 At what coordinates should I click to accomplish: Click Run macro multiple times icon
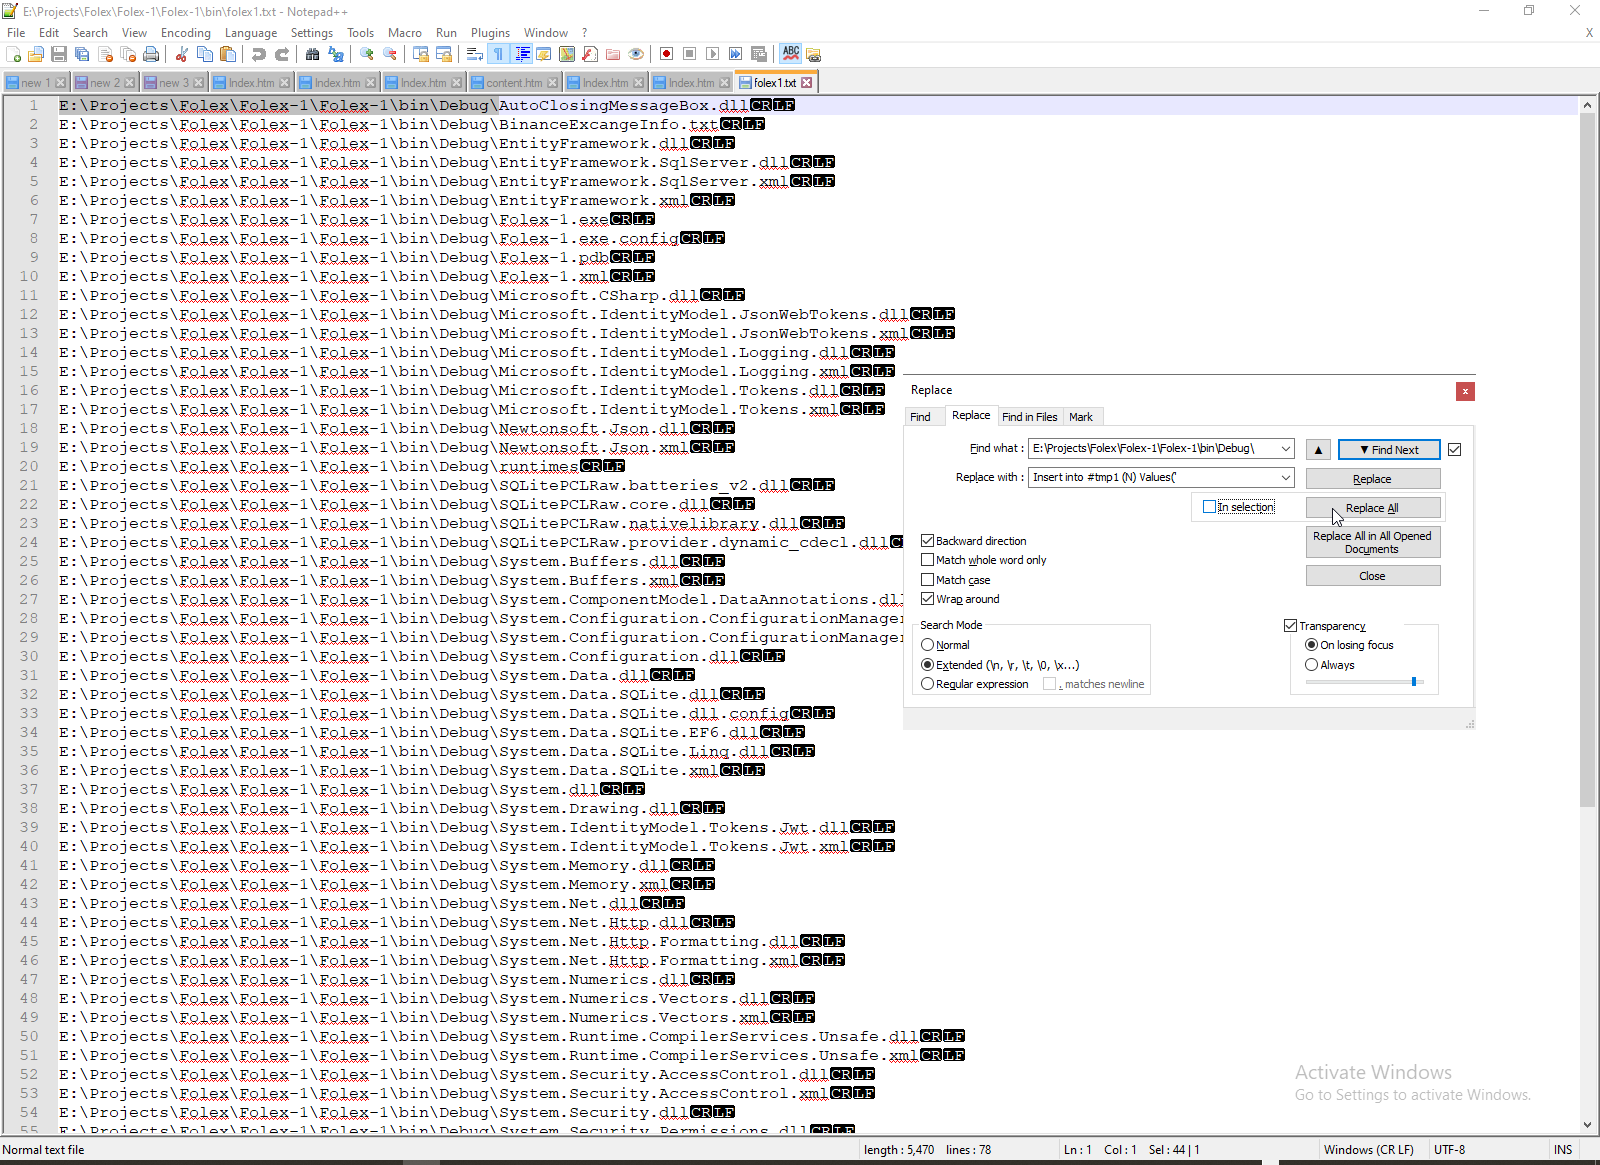click(735, 54)
